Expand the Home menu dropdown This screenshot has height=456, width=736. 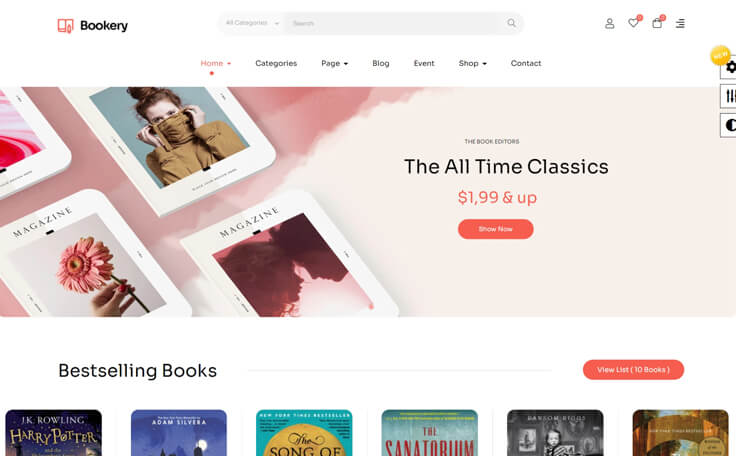tap(215, 63)
